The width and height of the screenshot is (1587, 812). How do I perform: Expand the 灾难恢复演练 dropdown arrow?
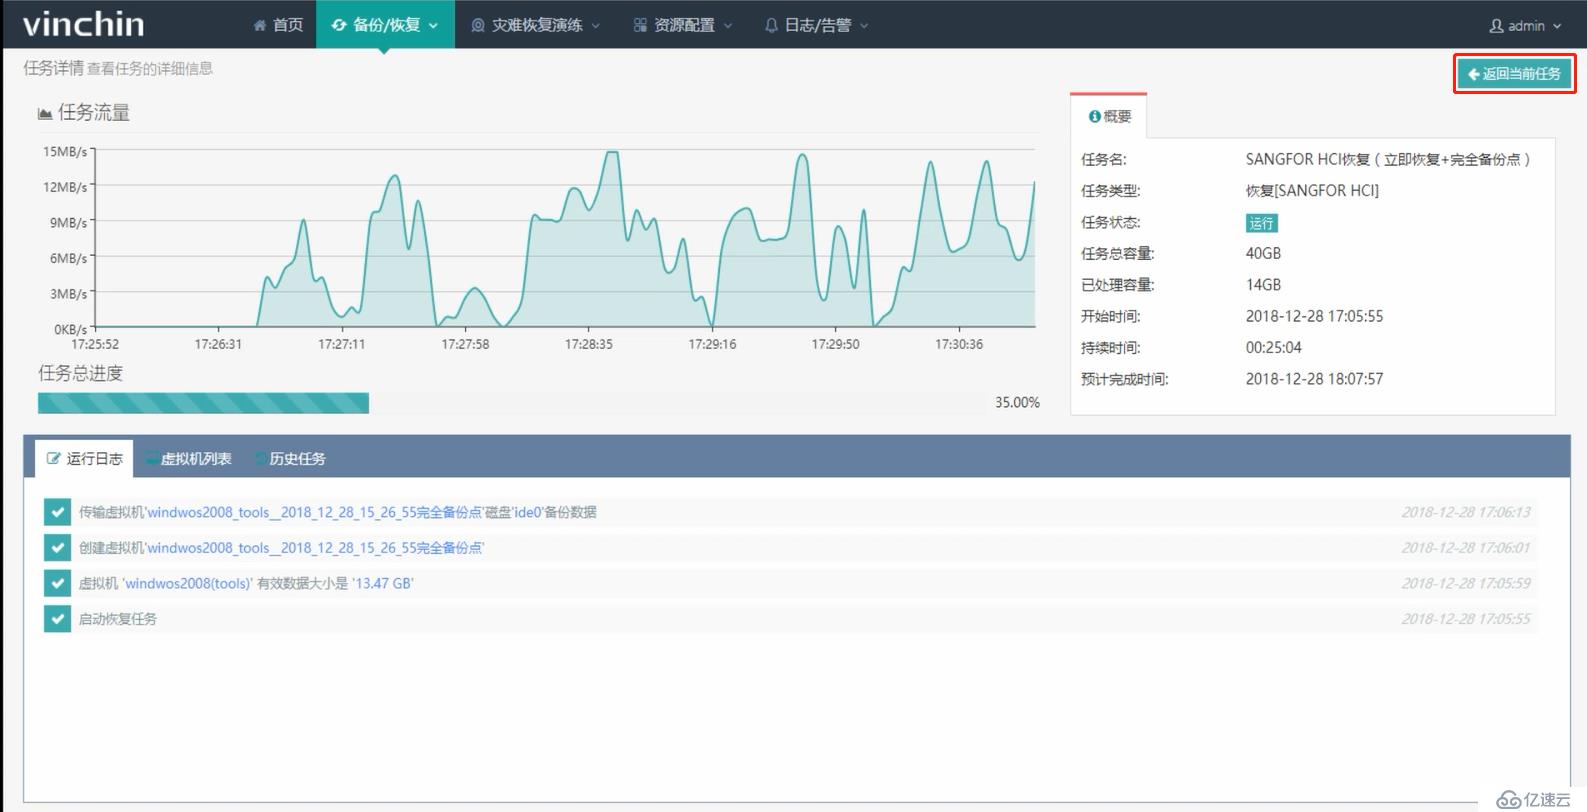(x=596, y=26)
